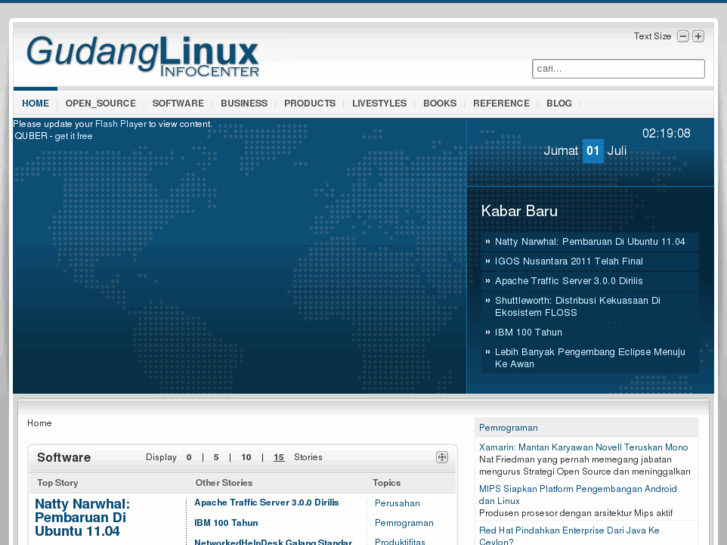This screenshot has height=545, width=727.
Task: Click the GudangLinux InfoCenter logo
Action: pos(143,56)
